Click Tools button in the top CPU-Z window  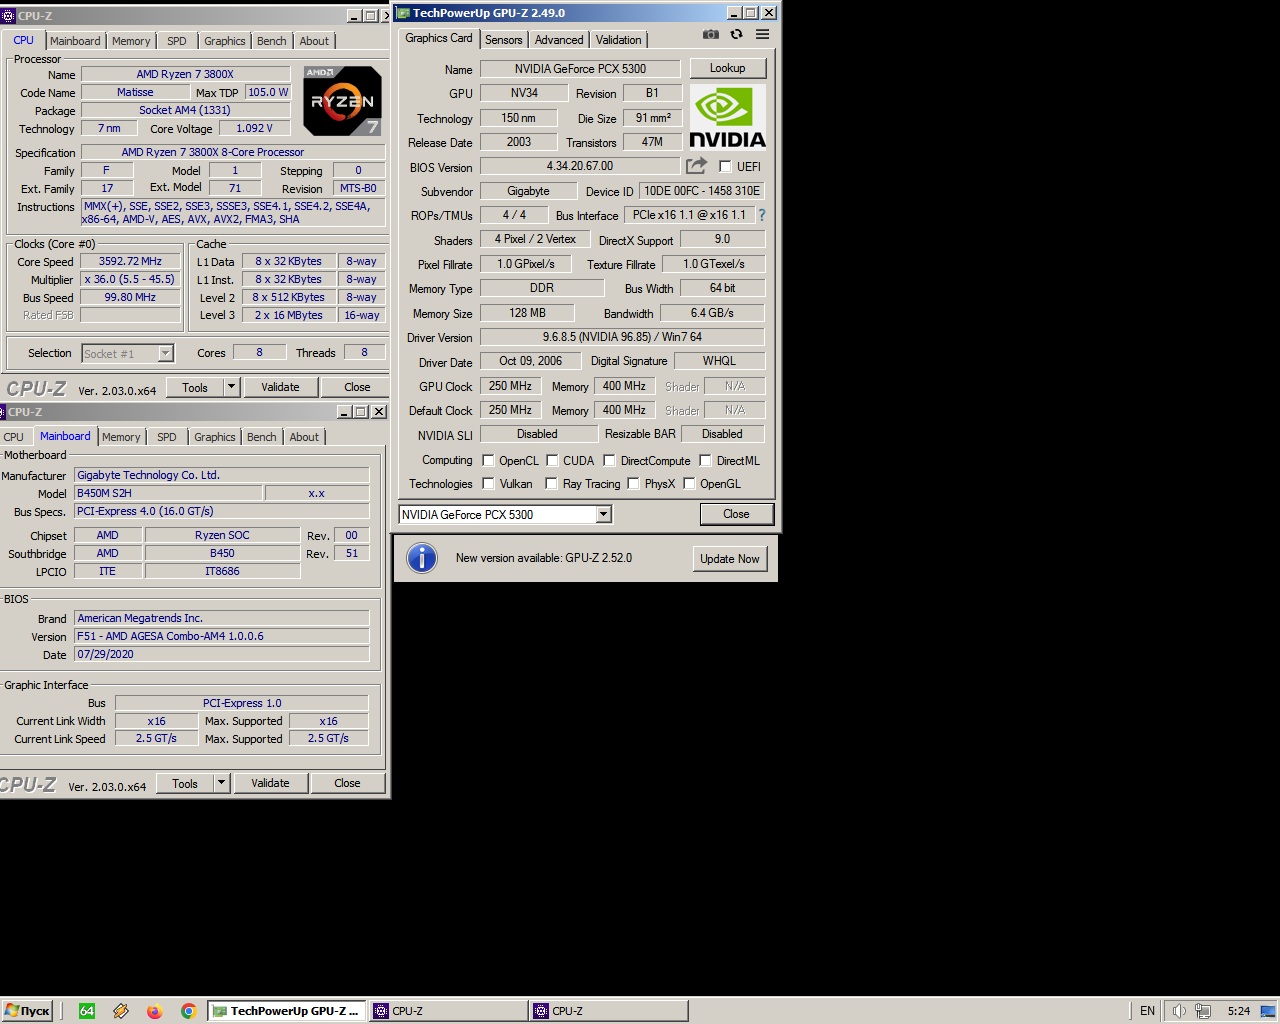[195, 387]
